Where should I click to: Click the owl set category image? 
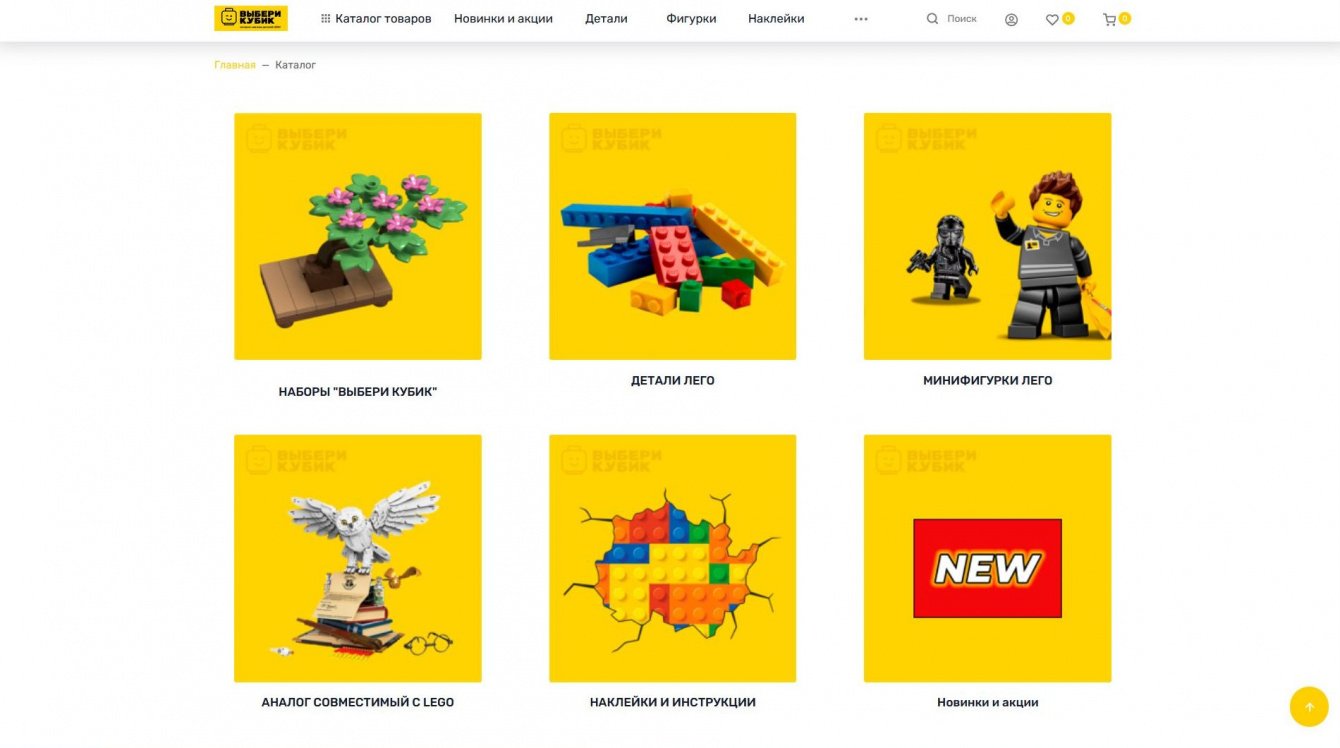point(358,558)
